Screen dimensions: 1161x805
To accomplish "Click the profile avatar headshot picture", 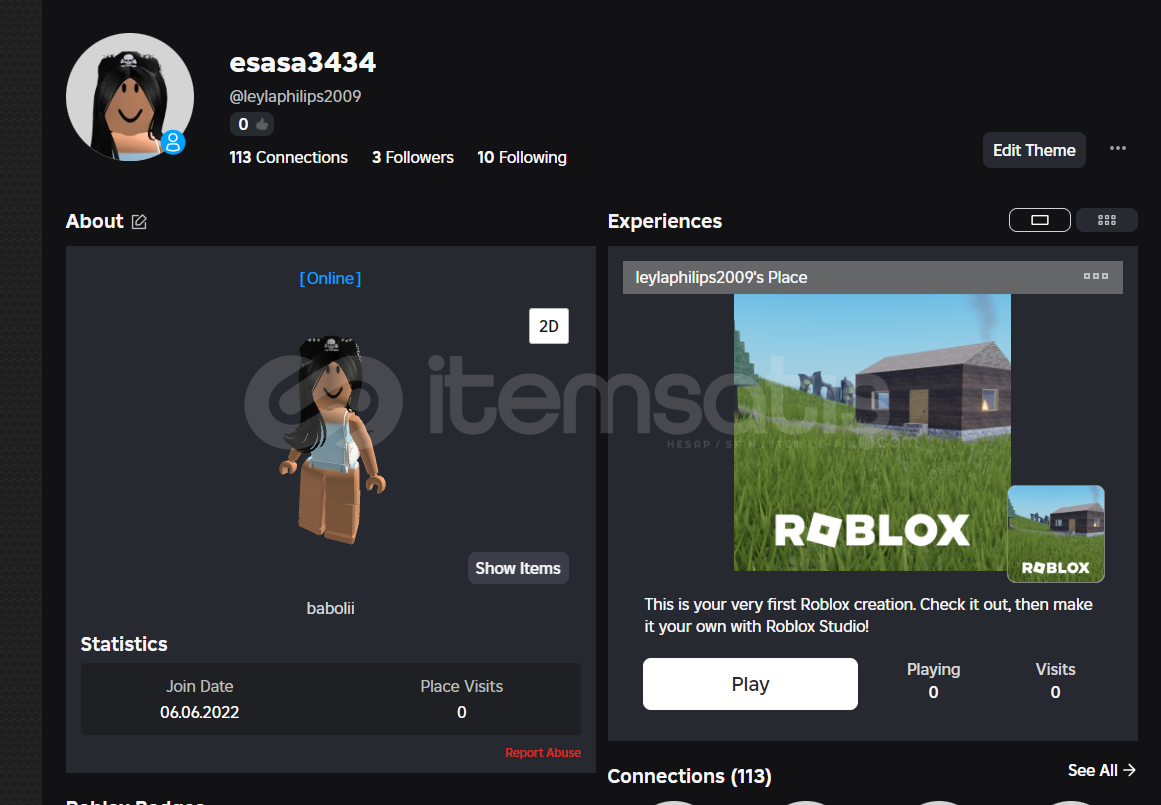I will [130, 97].
